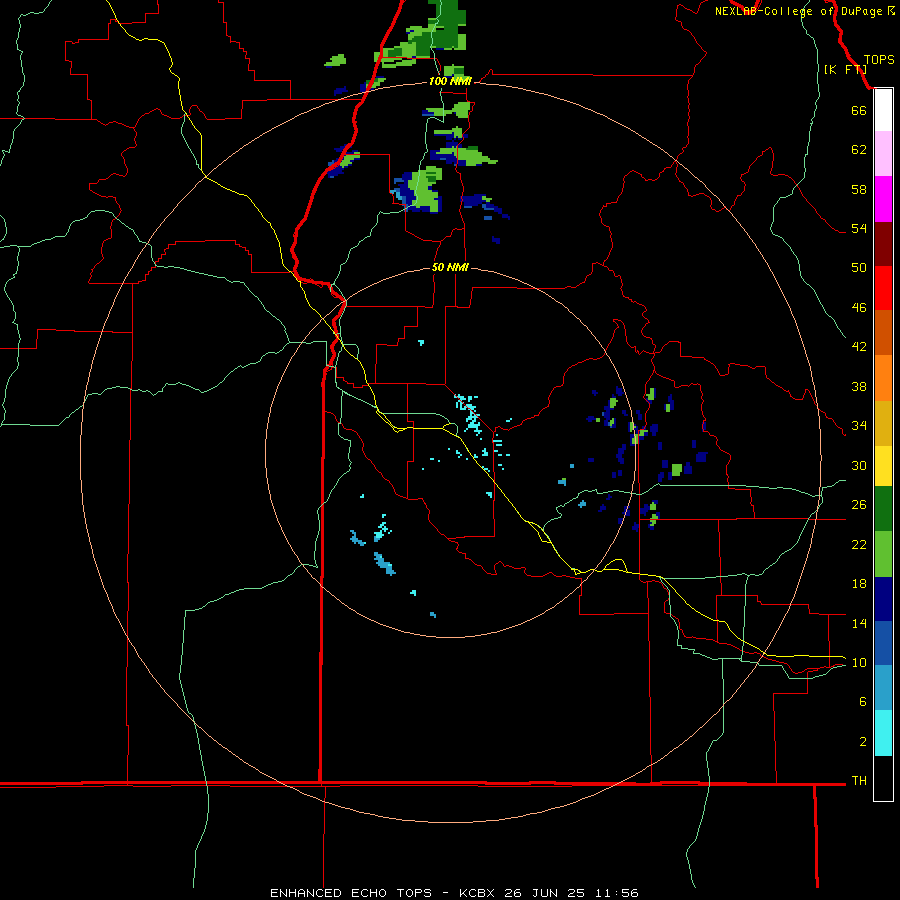Click the "26 JUN 25" date in caption

click(544, 893)
